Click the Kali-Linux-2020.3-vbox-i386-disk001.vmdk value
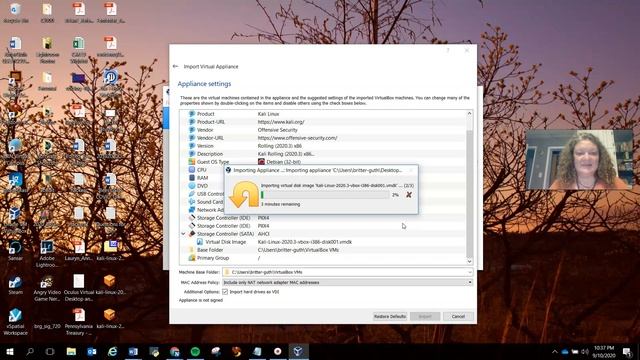 click(304, 242)
